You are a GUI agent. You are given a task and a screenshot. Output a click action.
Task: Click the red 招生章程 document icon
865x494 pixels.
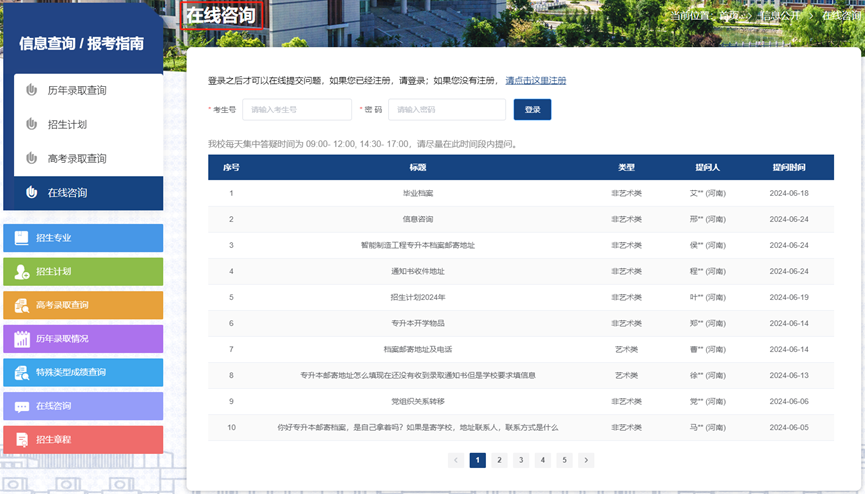tap(22, 440)
